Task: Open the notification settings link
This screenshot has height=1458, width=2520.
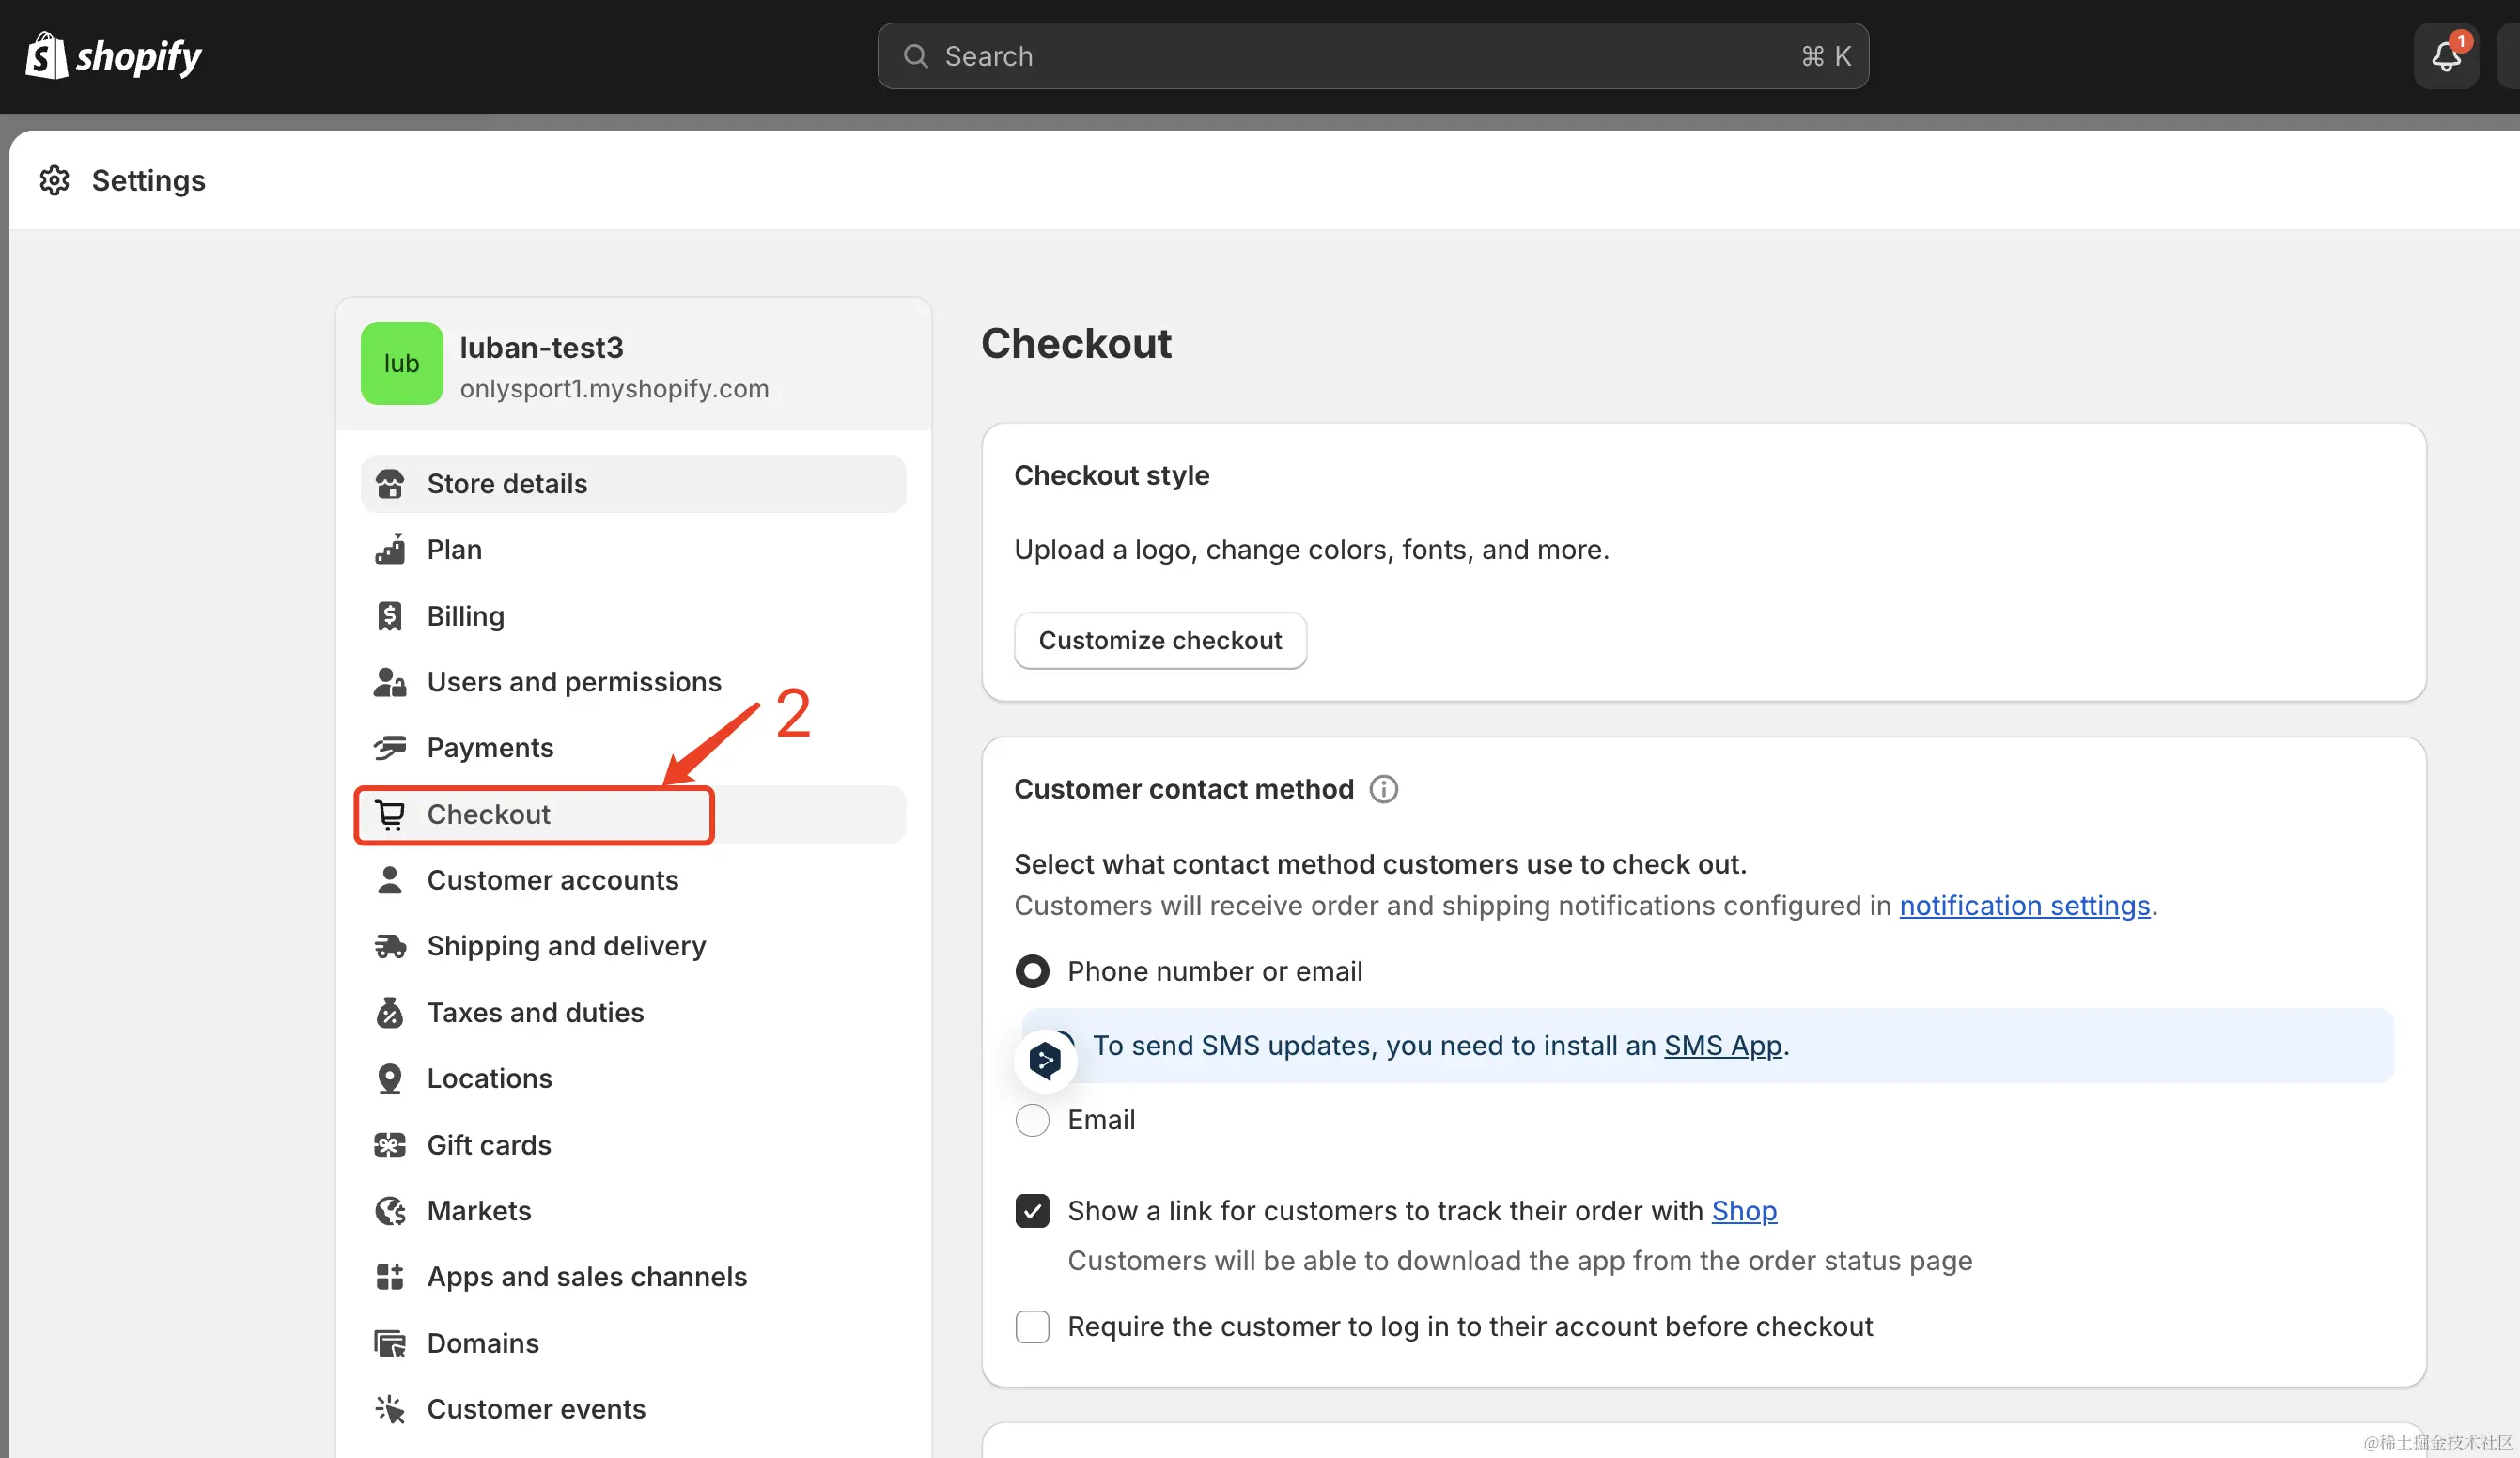Action: coord(2024,905)
